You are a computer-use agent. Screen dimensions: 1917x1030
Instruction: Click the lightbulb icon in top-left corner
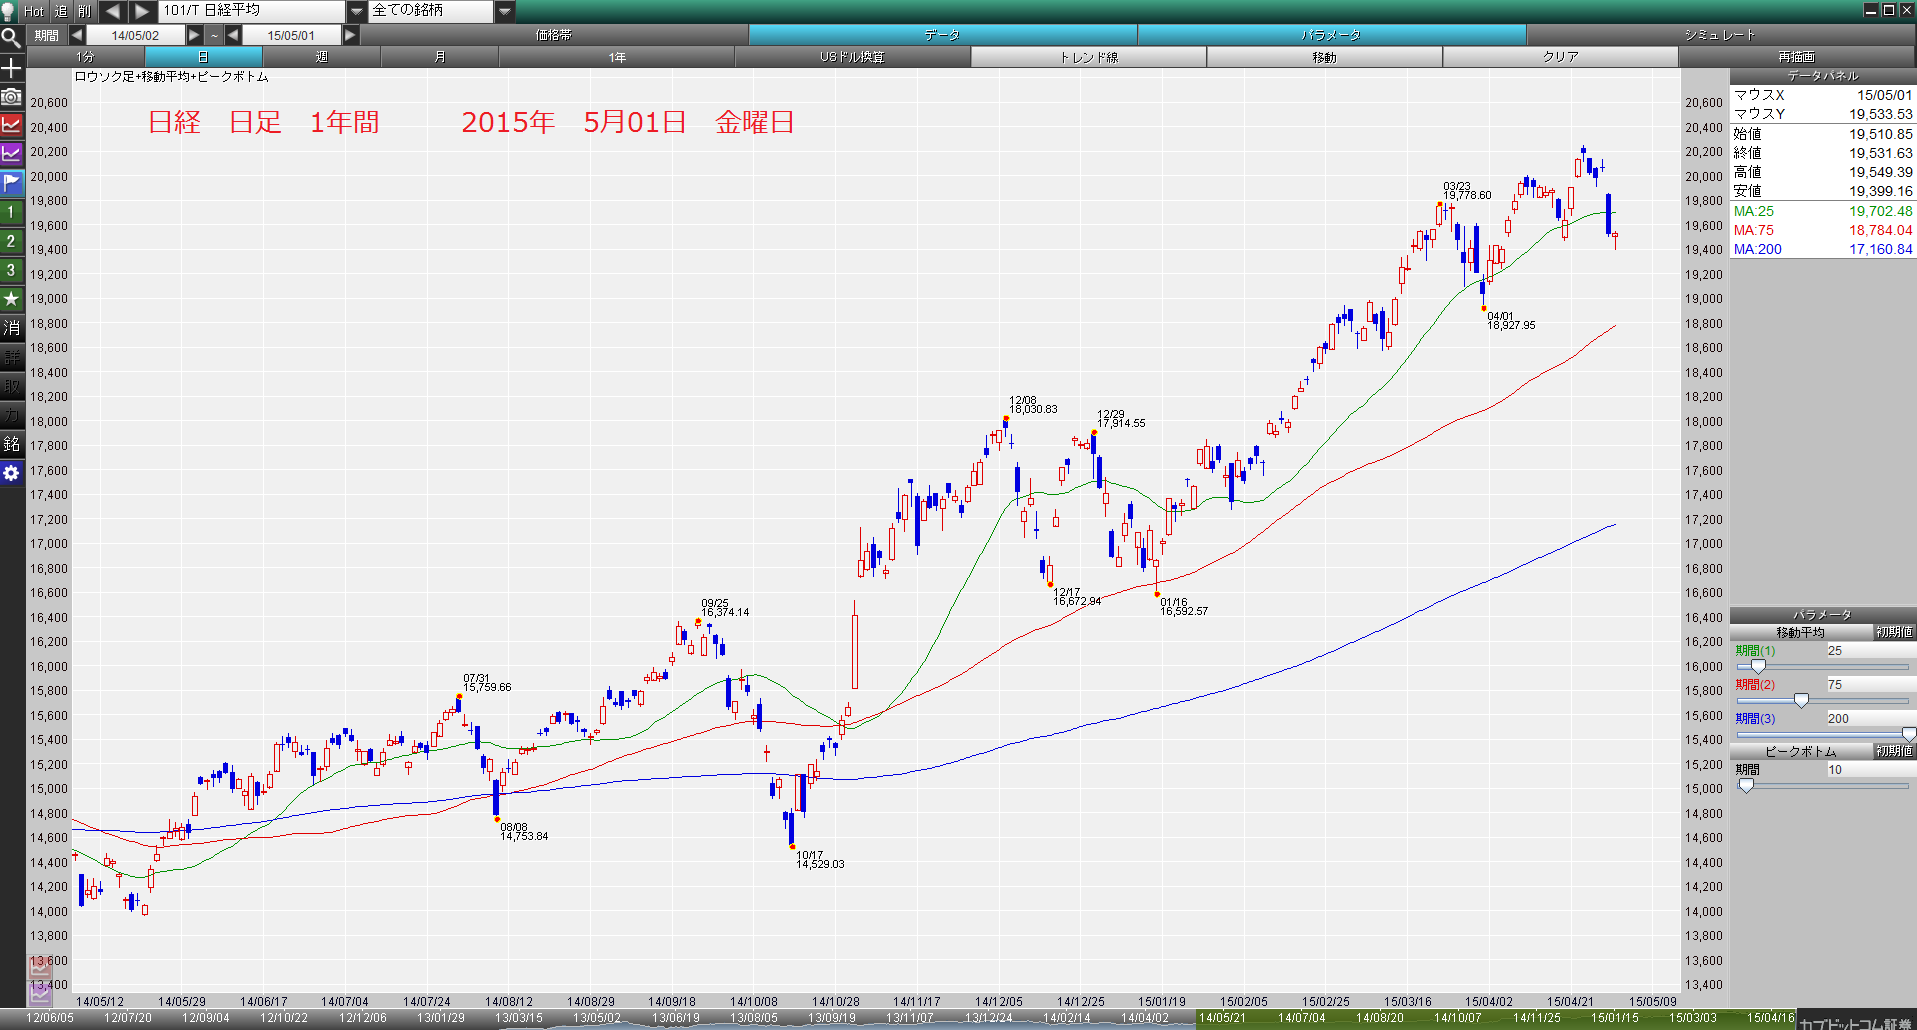tap(9, 11)
